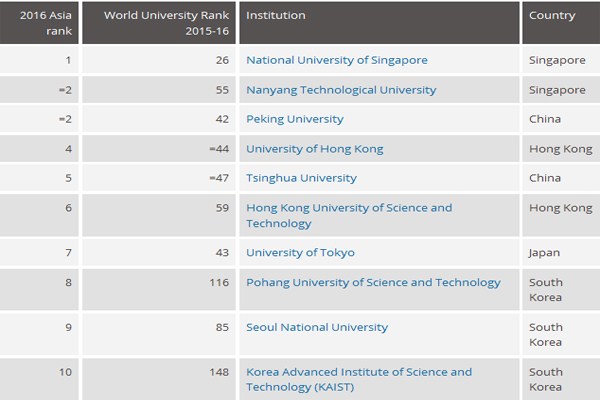Click Pohang University of Science and Technology

(x=373, y=283)
